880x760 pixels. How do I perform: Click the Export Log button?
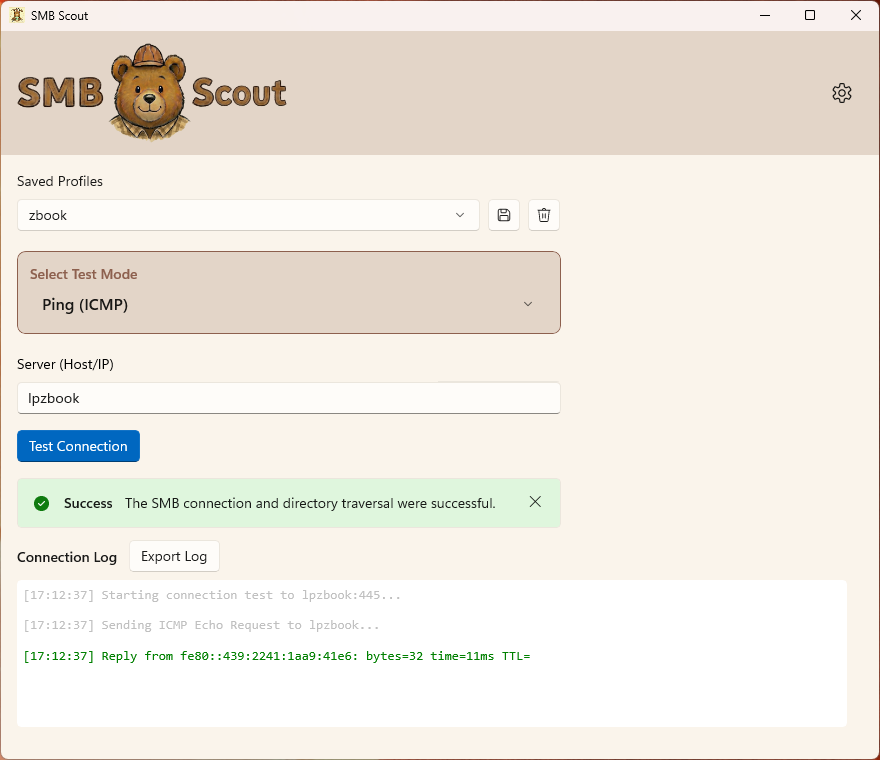coord(174,556)
